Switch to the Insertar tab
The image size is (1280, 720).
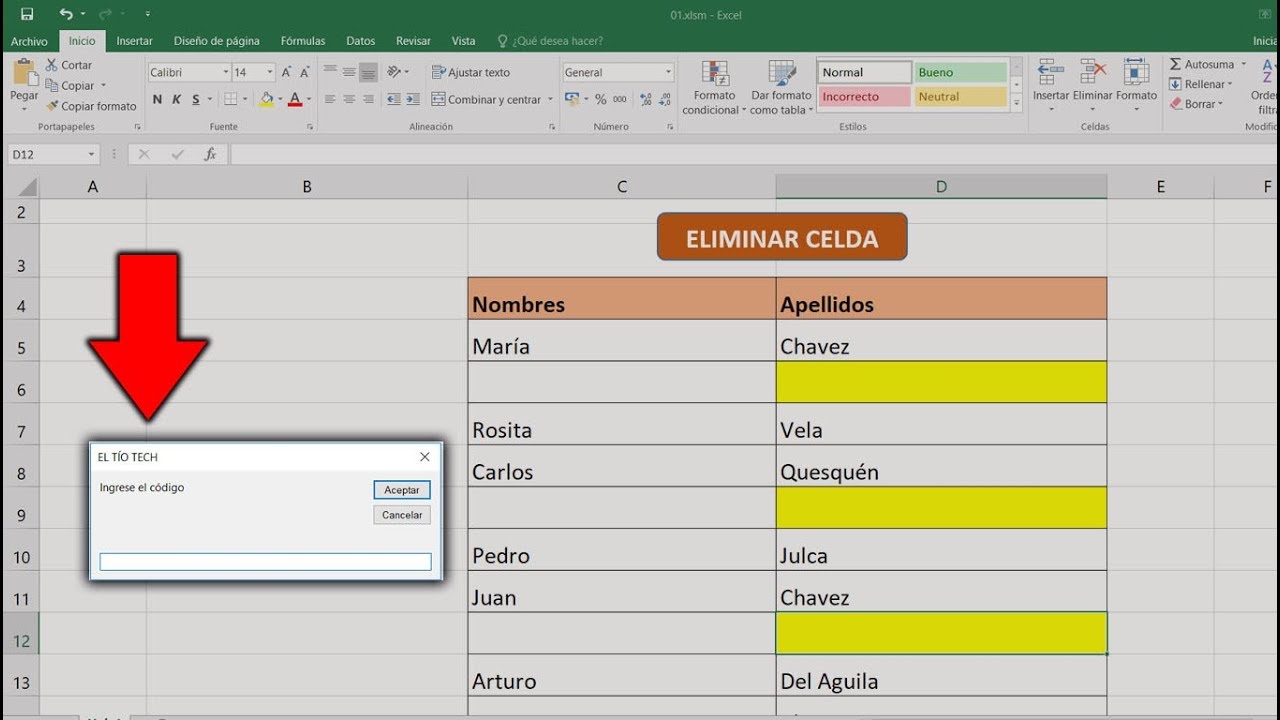[134, 41]
